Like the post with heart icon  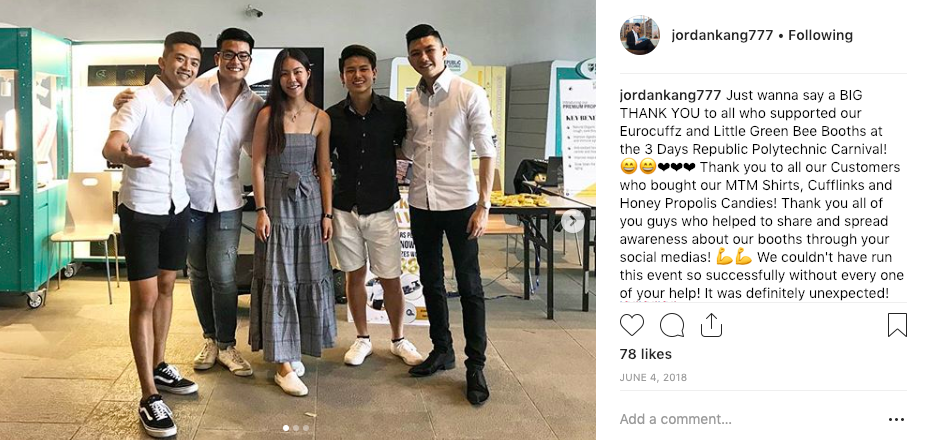click(632, 325)
